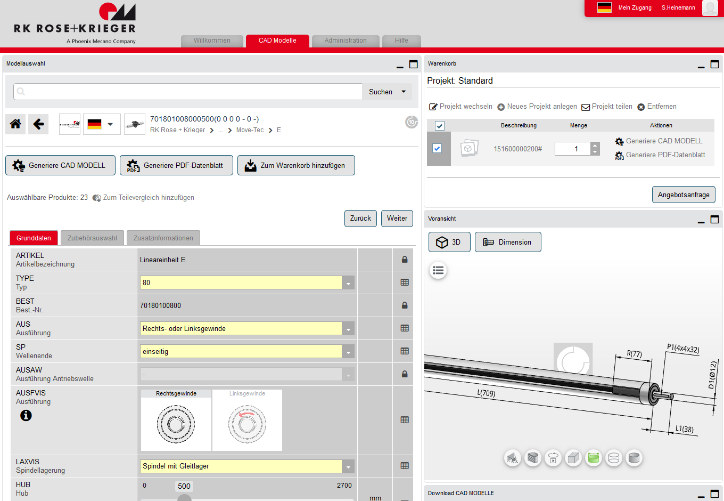Screen dimensions: 724x501
Task: Open the table icon in the AUSFVIS row
Action: pos(404,420)
